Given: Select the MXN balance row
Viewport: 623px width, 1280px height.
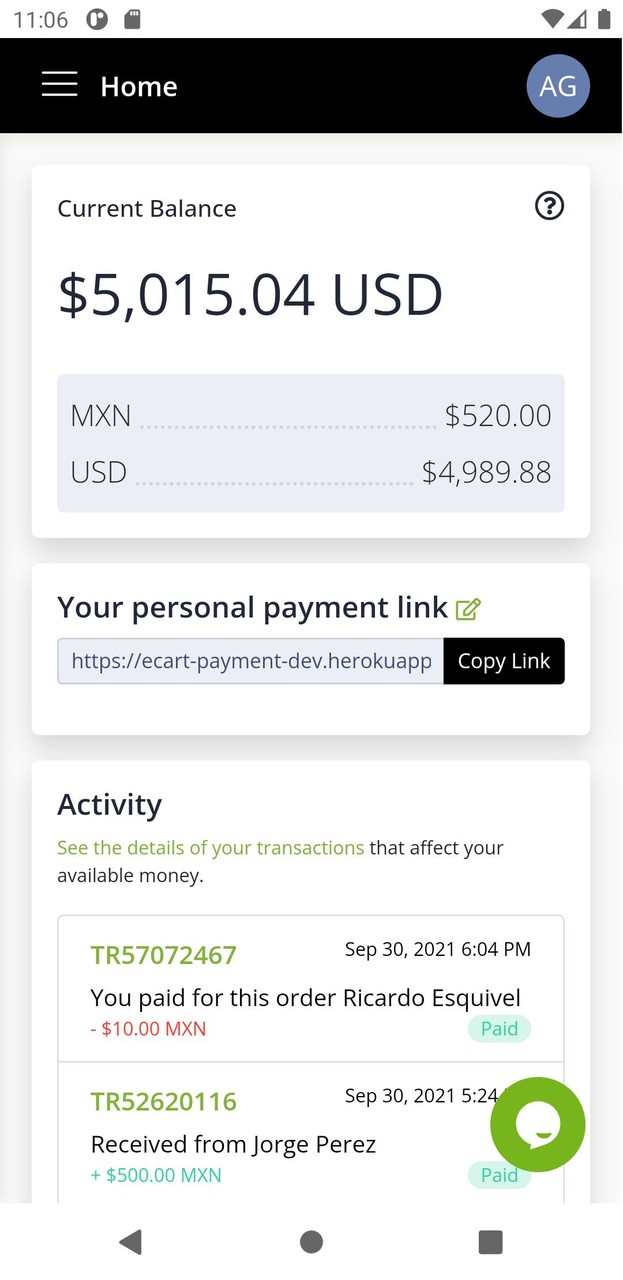Looking at the screenshot, I should [x=311, y=416].
